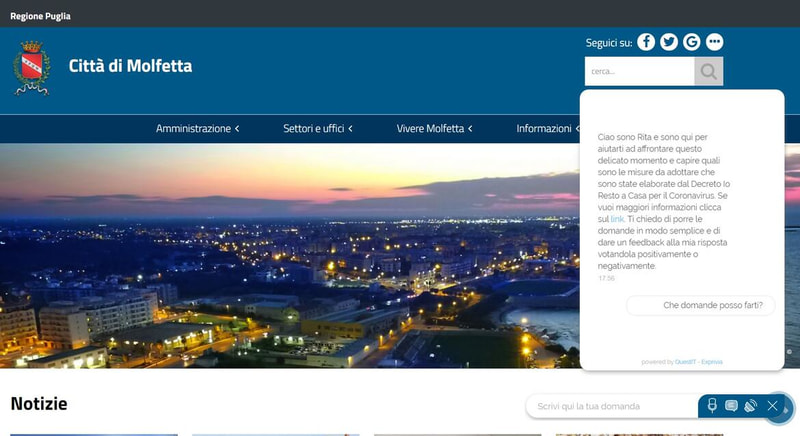Click the magnifying glass search button

point(709,71)
